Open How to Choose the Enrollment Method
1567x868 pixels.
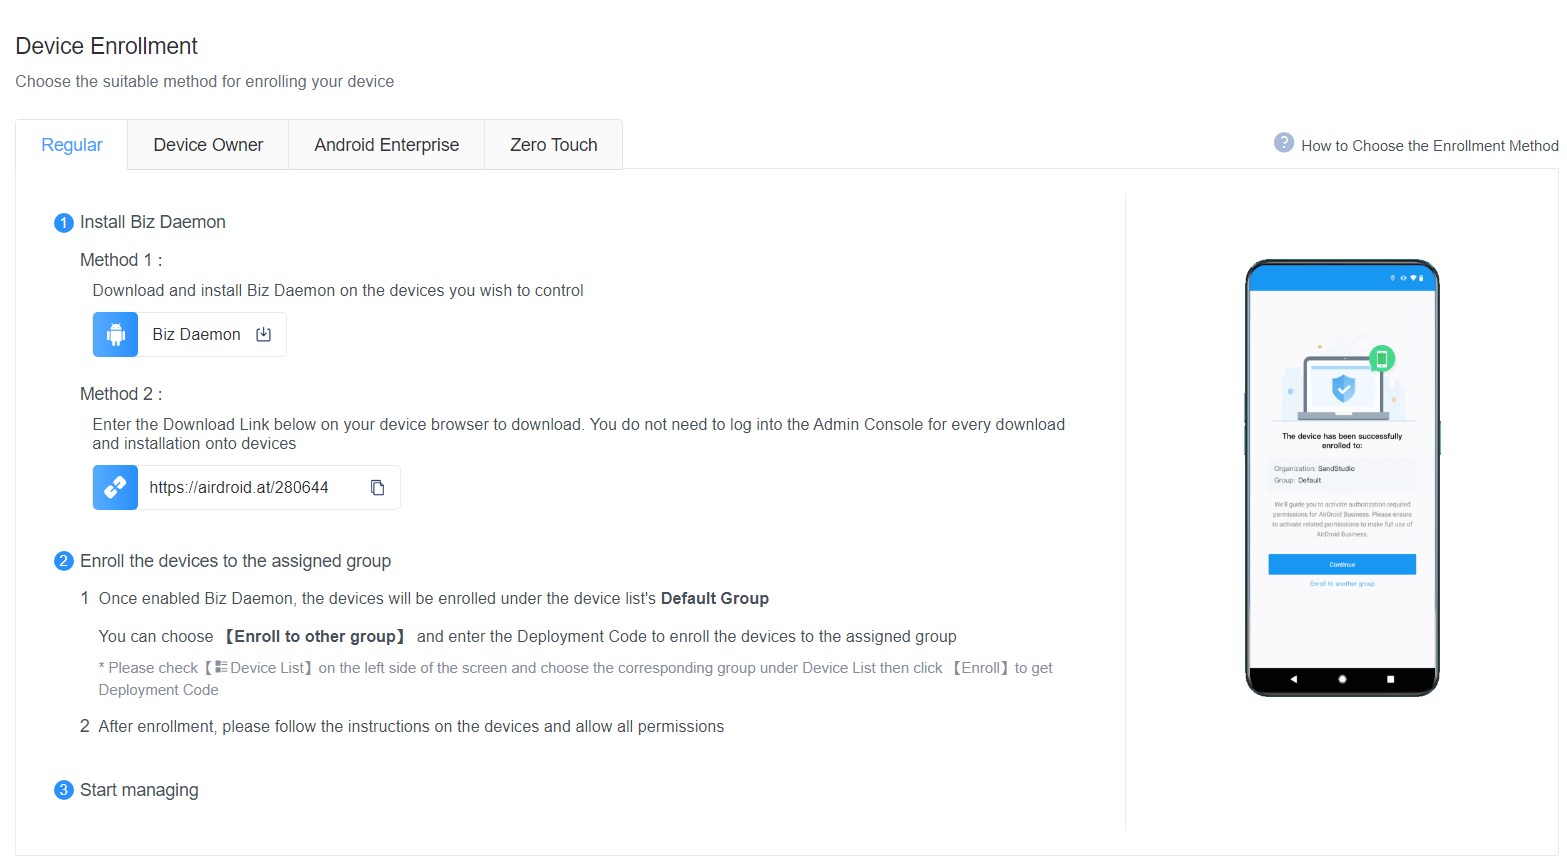(x=1429, y=146)
